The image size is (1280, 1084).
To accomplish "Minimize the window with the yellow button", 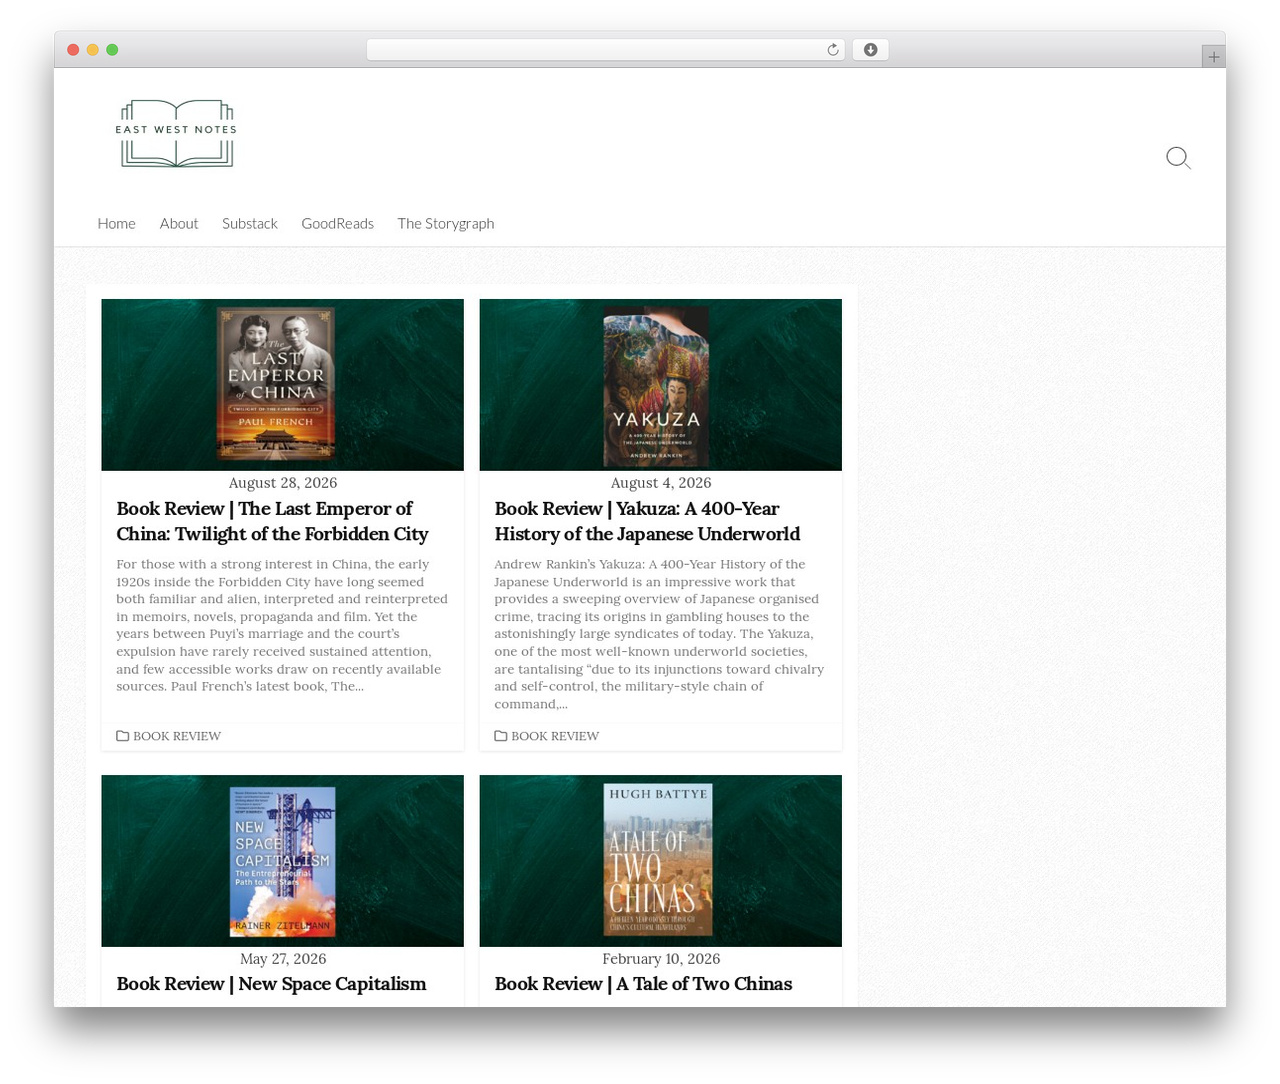I will [92, 50].
